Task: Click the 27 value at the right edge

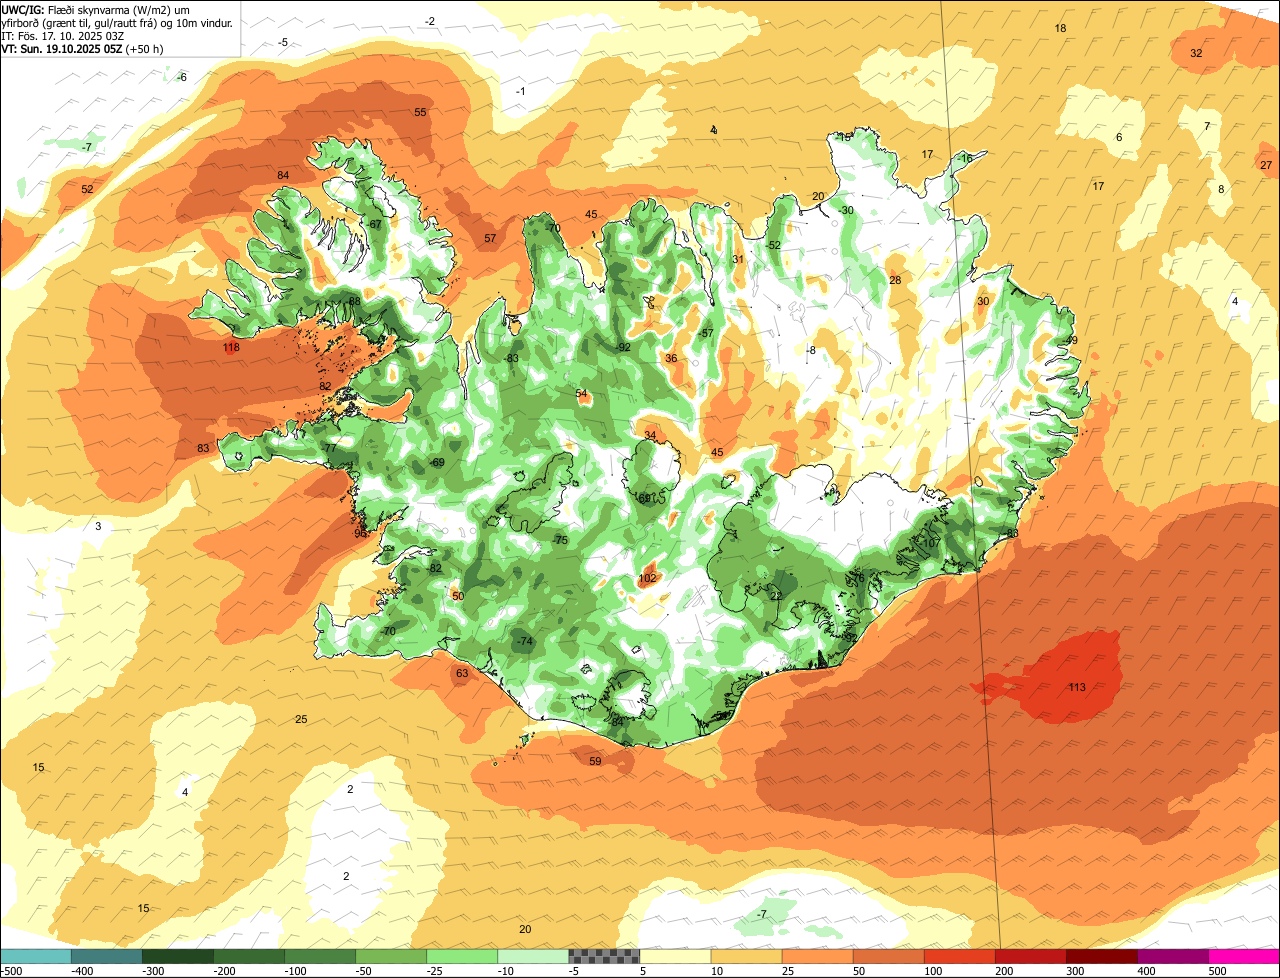Action: click(1266, 165)
